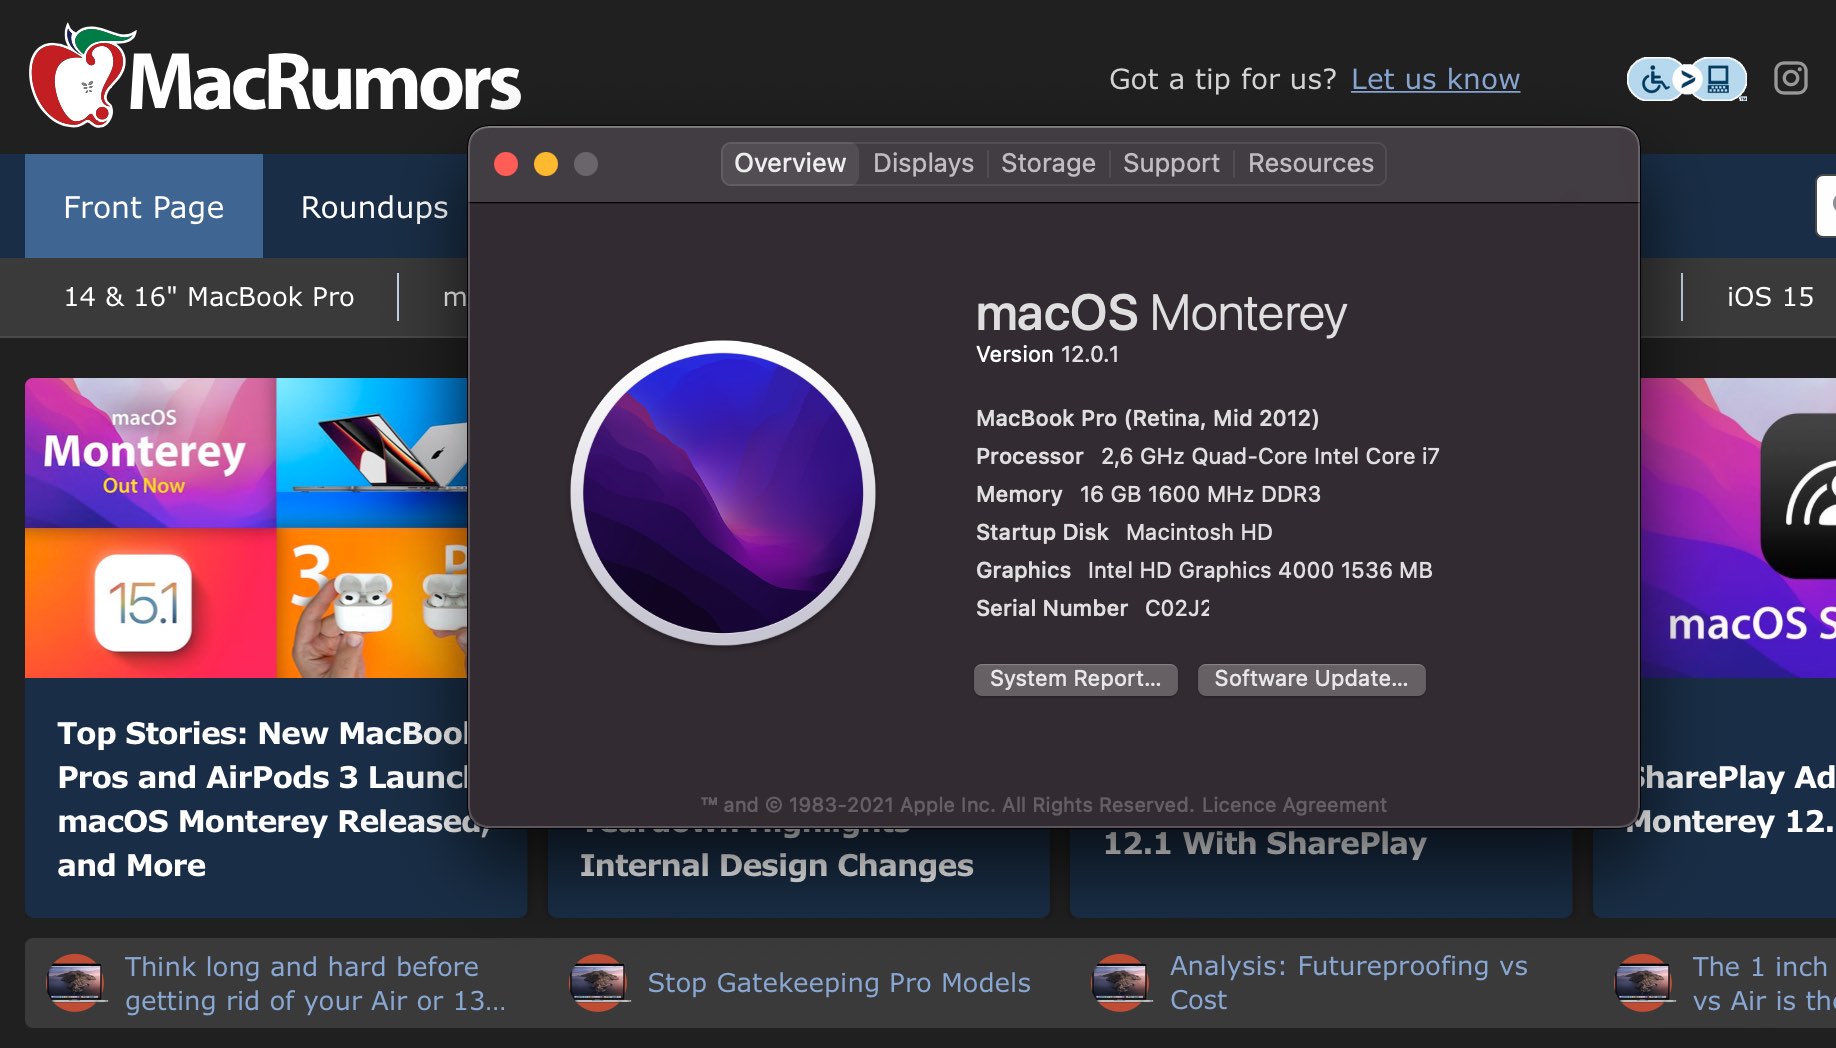Screen dimensions: 1836x1048
Task: Open the Licence Agreement link
Action: (x=1294, y=805)
